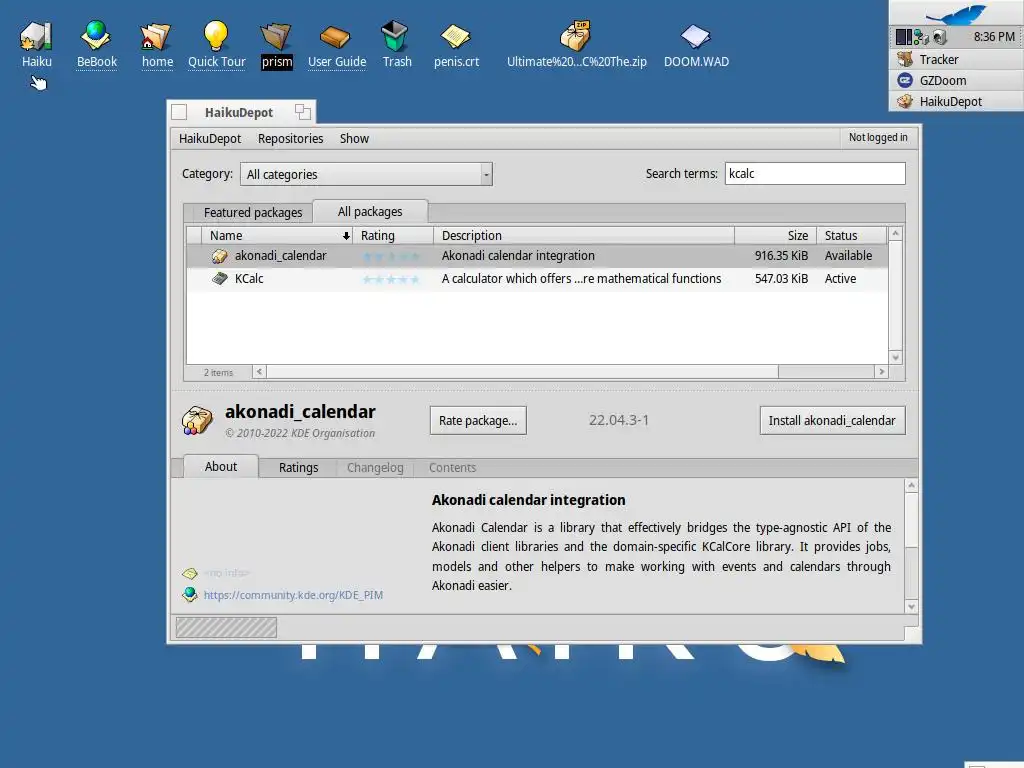The image size is (1024, 768).
Task: Click the akonadi_calendar star rating
Action: tap(391, 256)
